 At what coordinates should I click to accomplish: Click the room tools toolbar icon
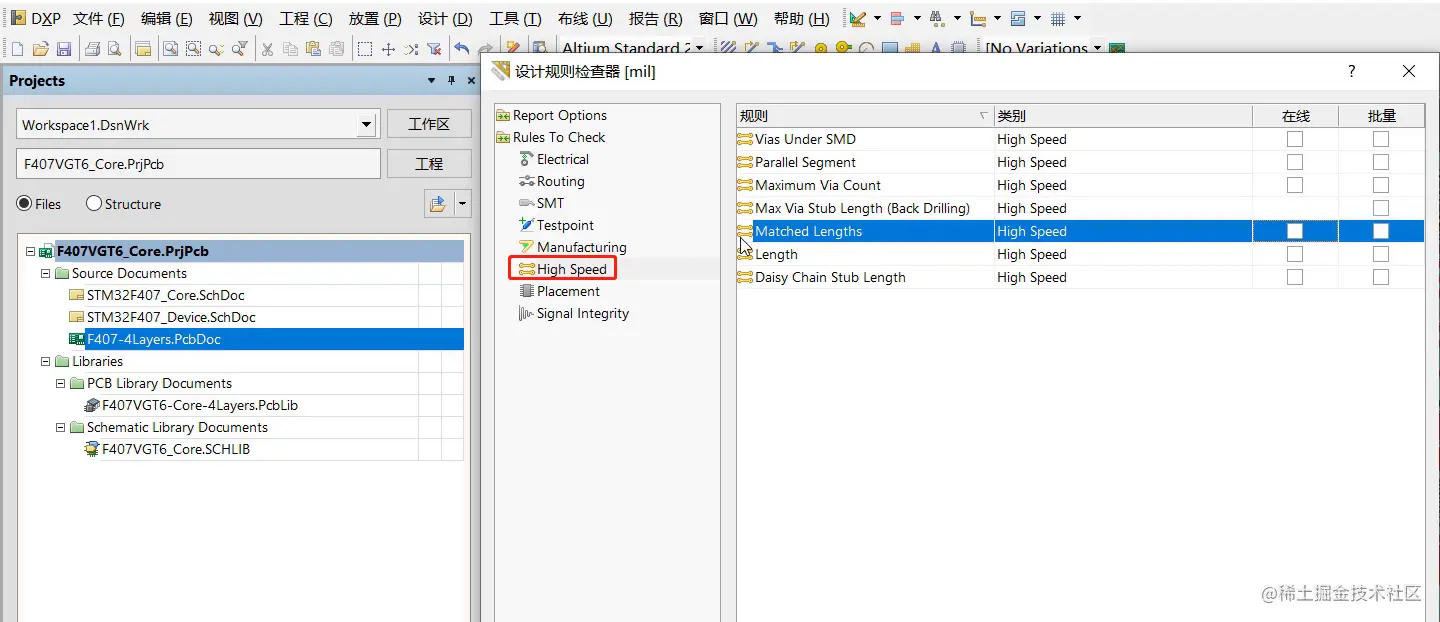tap(1018, 18)
